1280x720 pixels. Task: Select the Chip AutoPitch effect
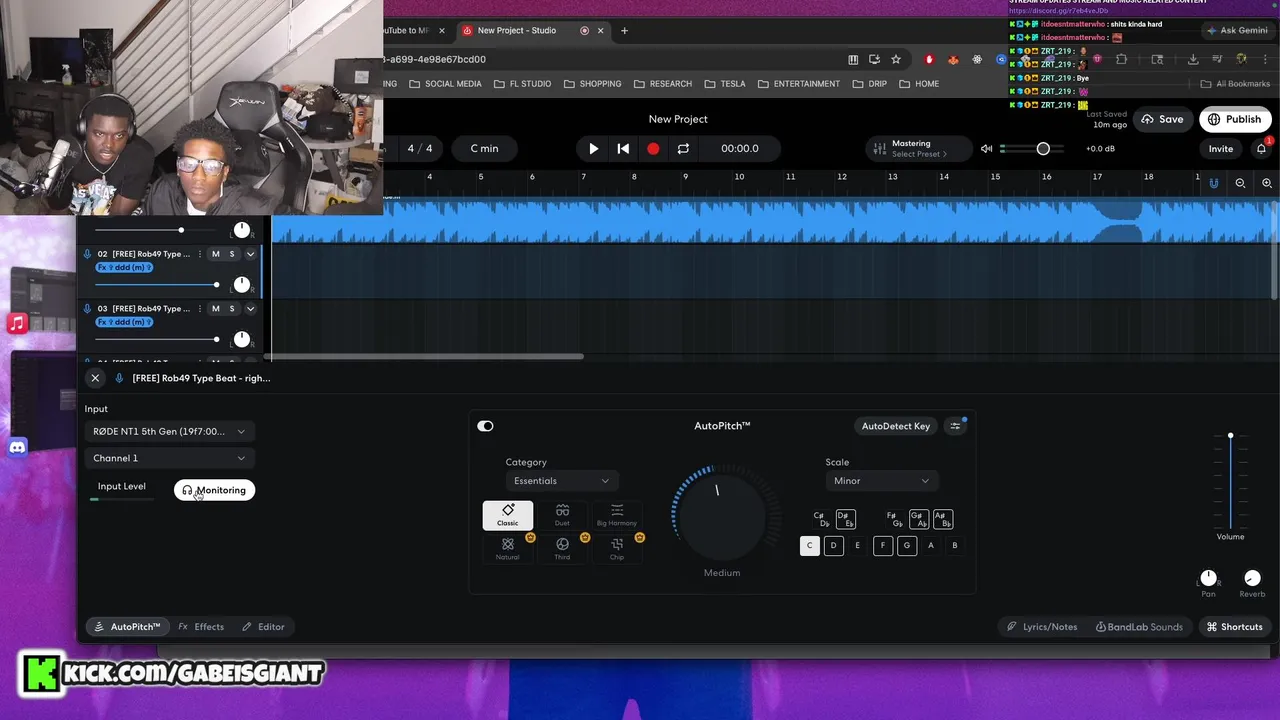pyautogui.click(x=617, y=548)
